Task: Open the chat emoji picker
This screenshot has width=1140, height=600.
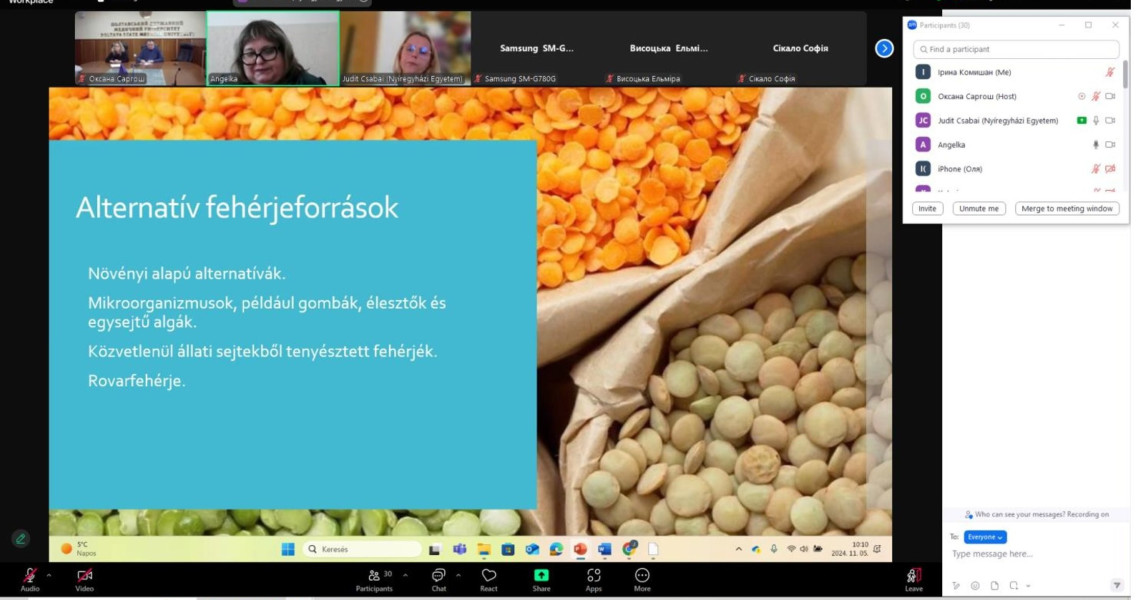Action: point(975,585)
